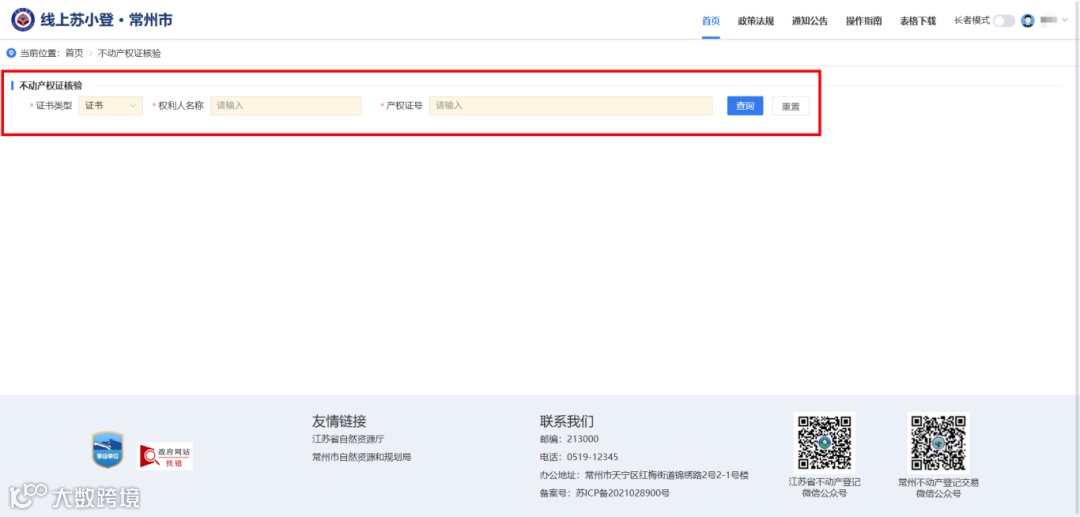Expand the user account menu chevron
Screen dimensions: 1080x517
click(x=1065, y=21)
